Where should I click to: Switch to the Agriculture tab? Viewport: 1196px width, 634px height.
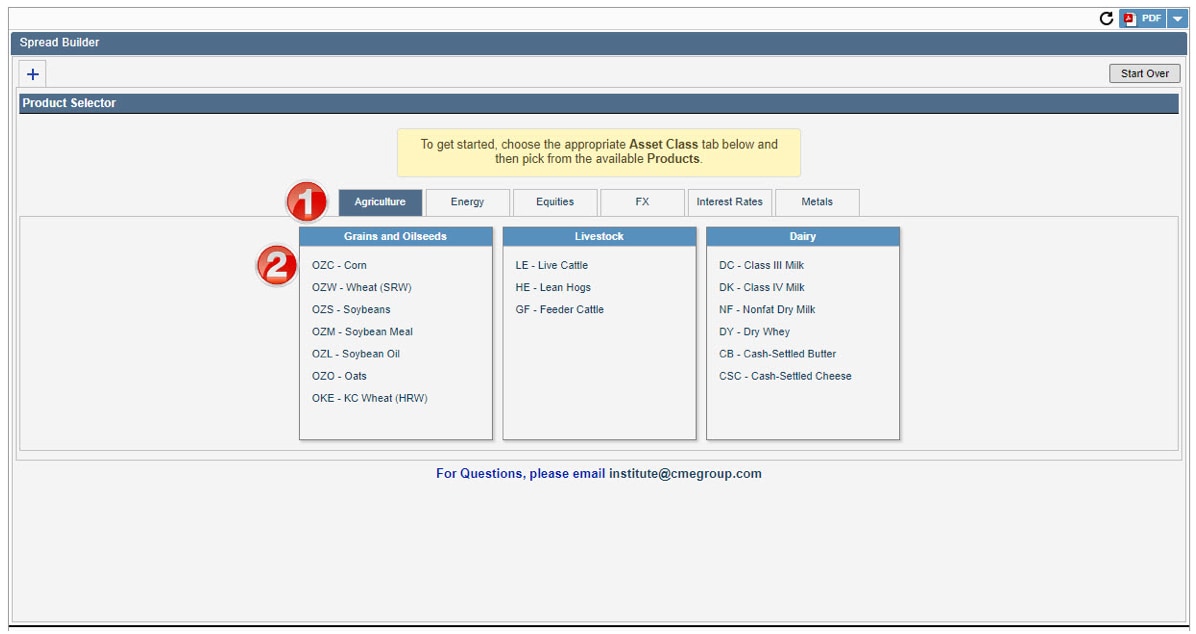coord(380,202)
